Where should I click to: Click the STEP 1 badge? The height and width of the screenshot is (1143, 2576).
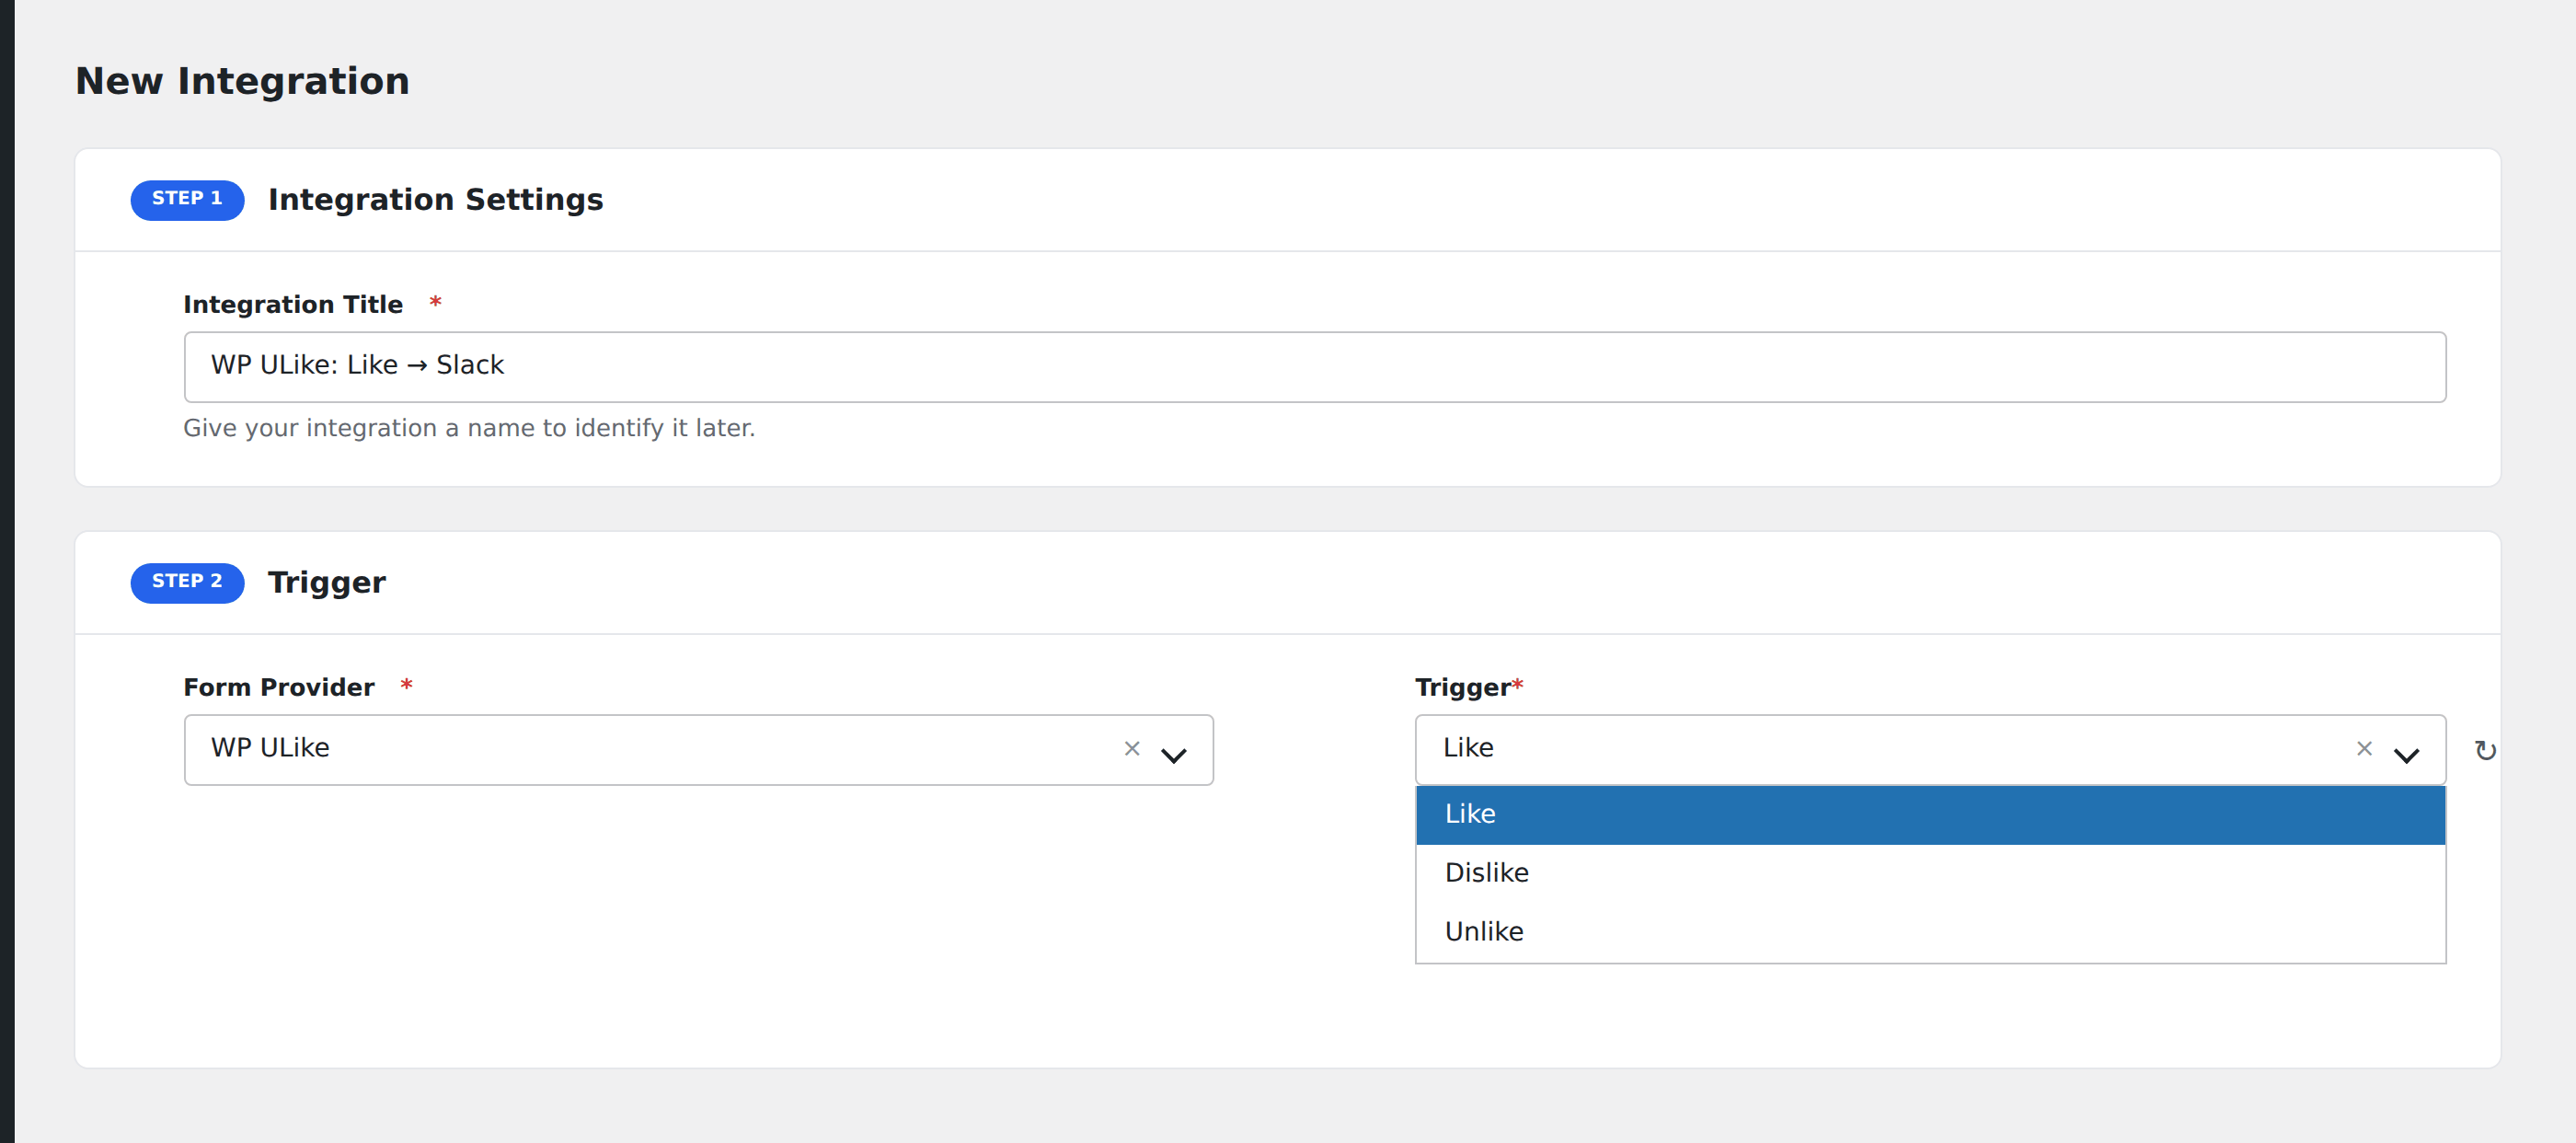pyautogui.click(x=187, y=200)
